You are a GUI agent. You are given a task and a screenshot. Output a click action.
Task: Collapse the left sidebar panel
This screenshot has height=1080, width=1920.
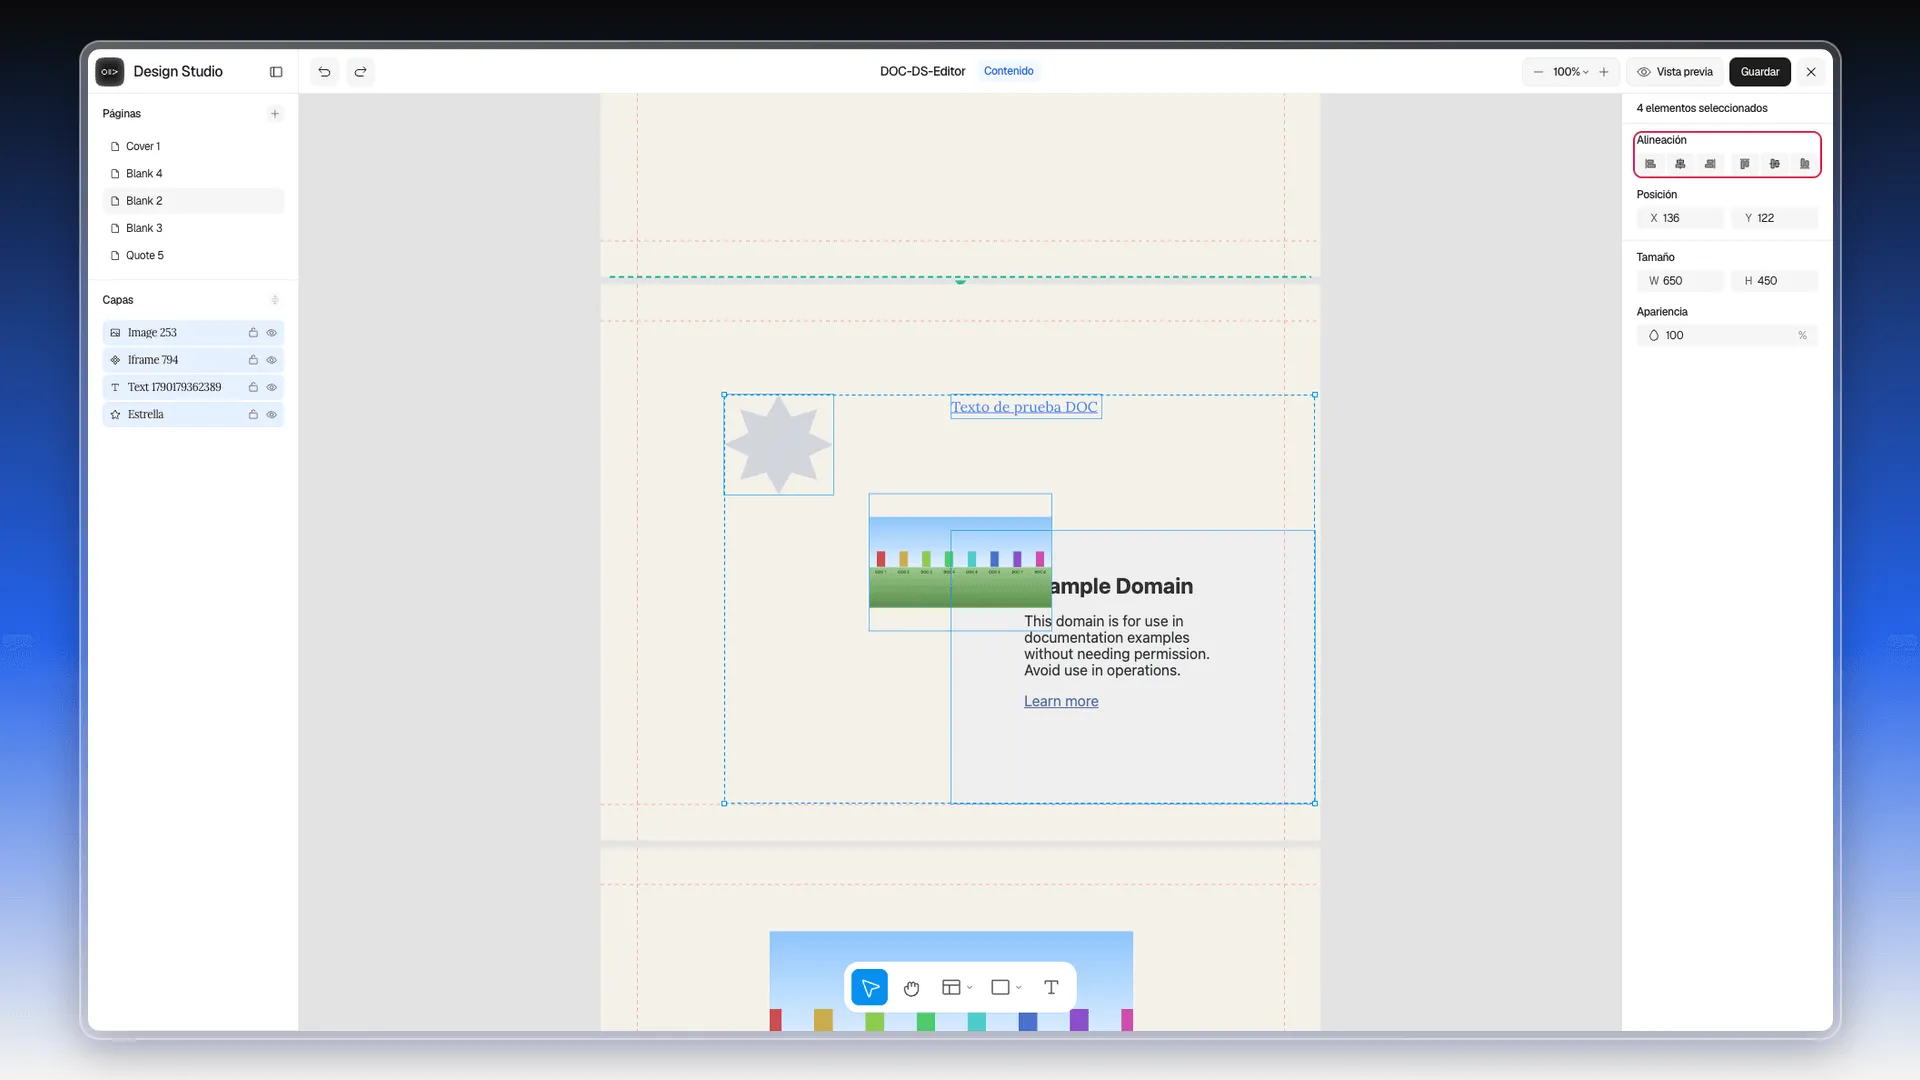point(276,72)
